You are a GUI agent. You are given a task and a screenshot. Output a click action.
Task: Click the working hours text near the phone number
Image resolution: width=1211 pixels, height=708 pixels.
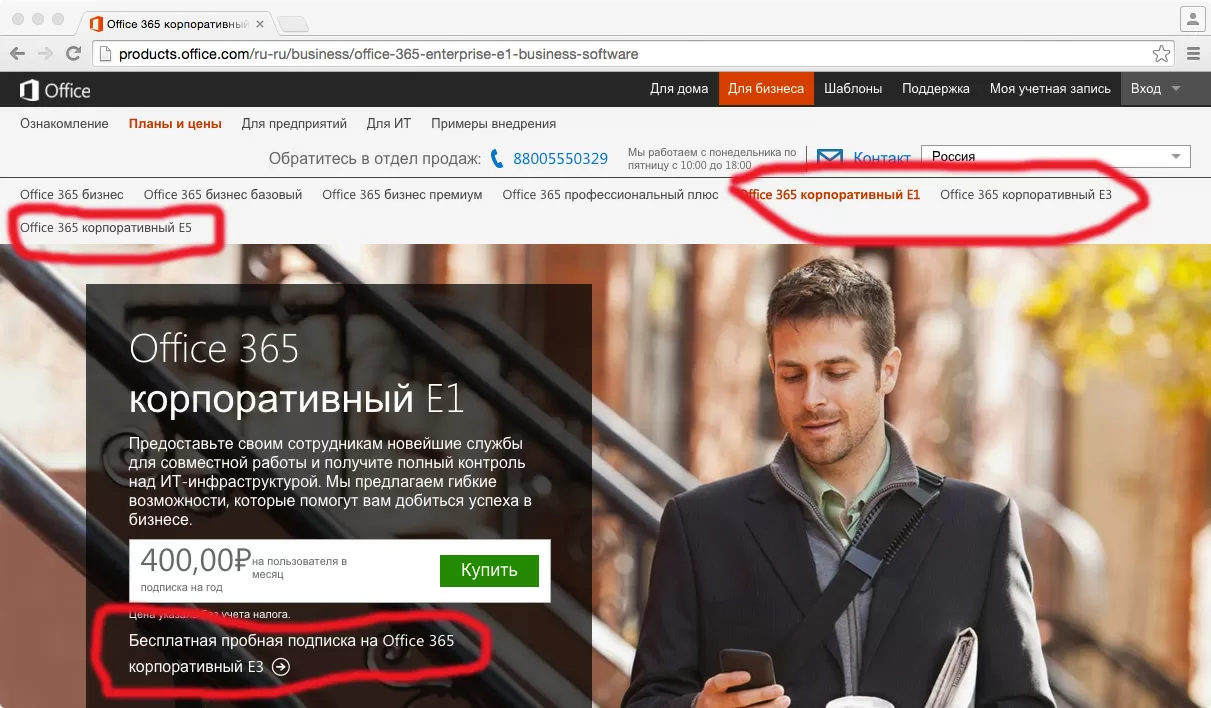click(x=712, y=158)
